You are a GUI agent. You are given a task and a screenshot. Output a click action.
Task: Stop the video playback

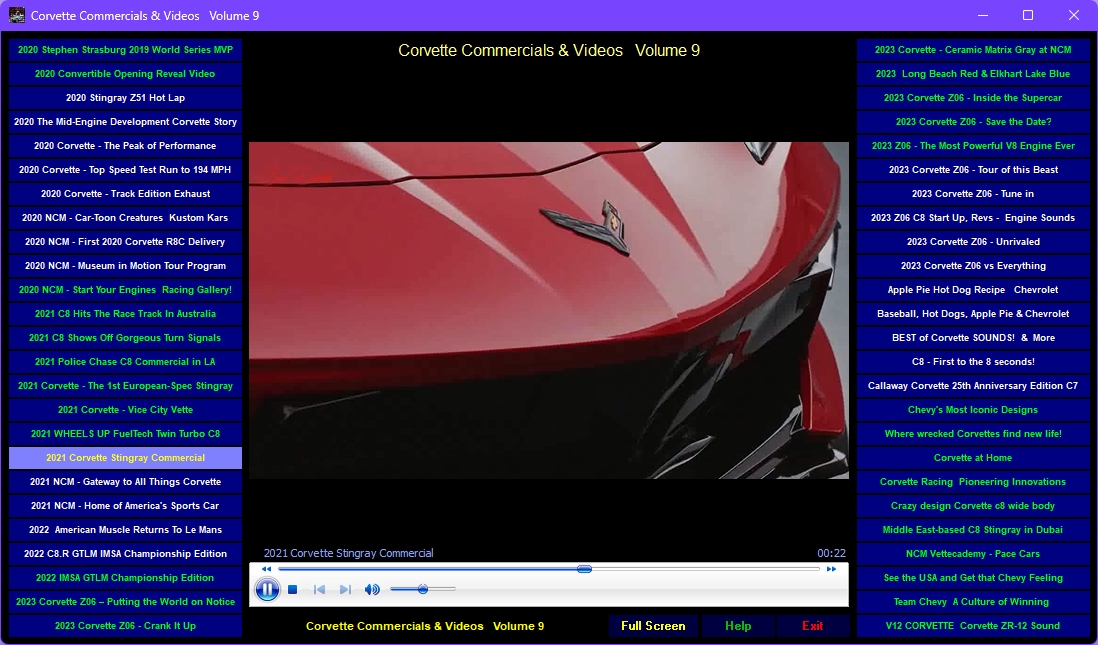pos(293,590)
